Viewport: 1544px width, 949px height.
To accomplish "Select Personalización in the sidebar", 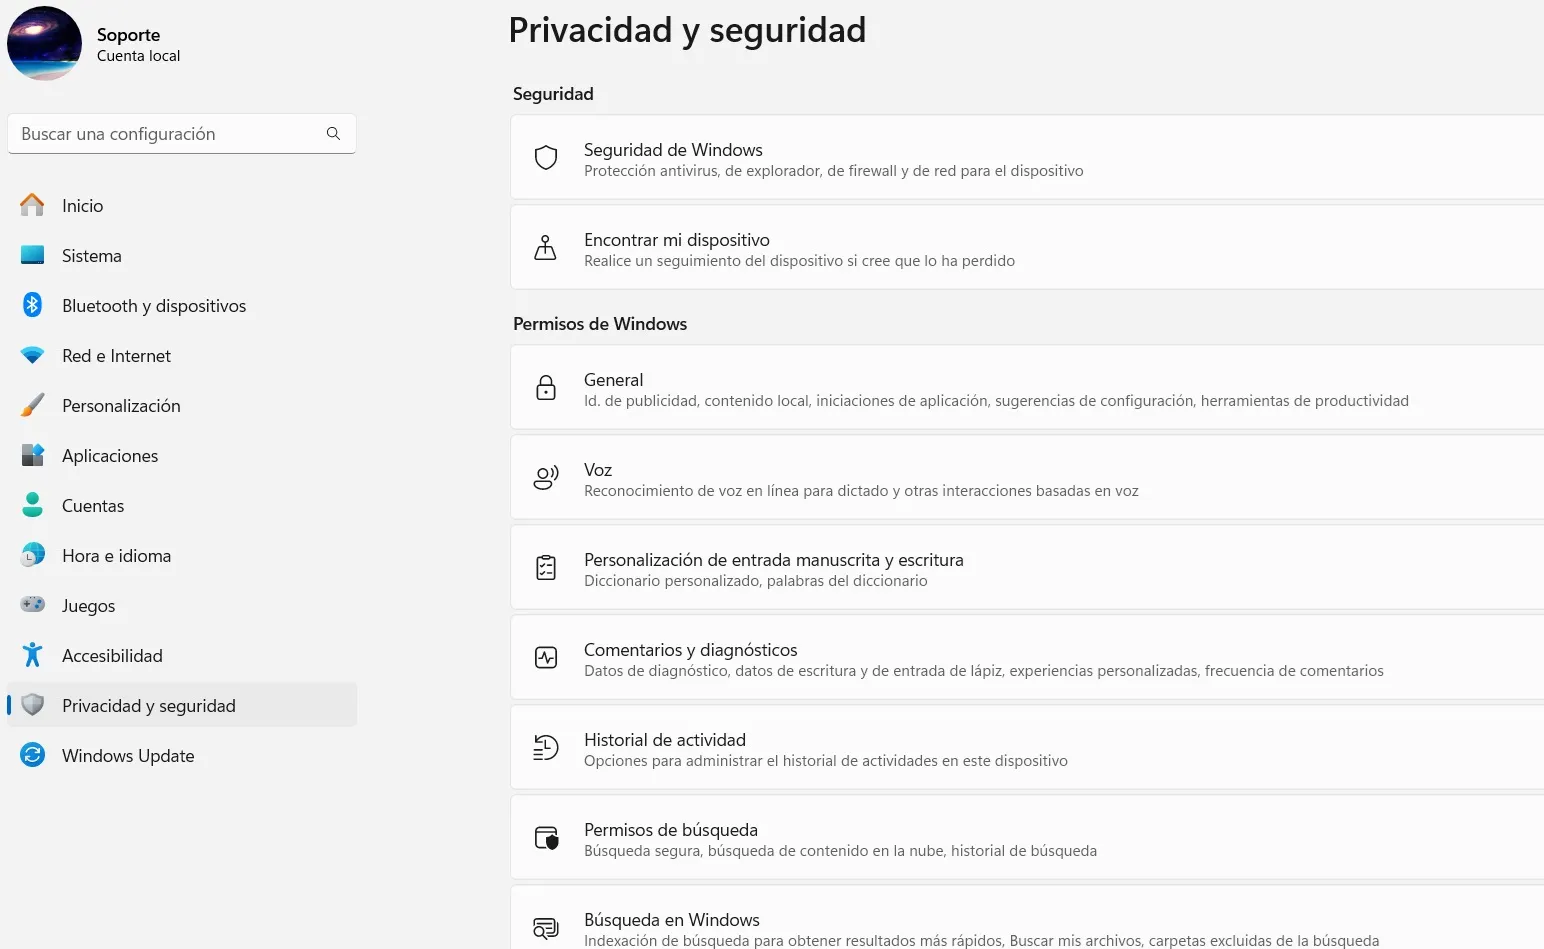I will [121, 406].
